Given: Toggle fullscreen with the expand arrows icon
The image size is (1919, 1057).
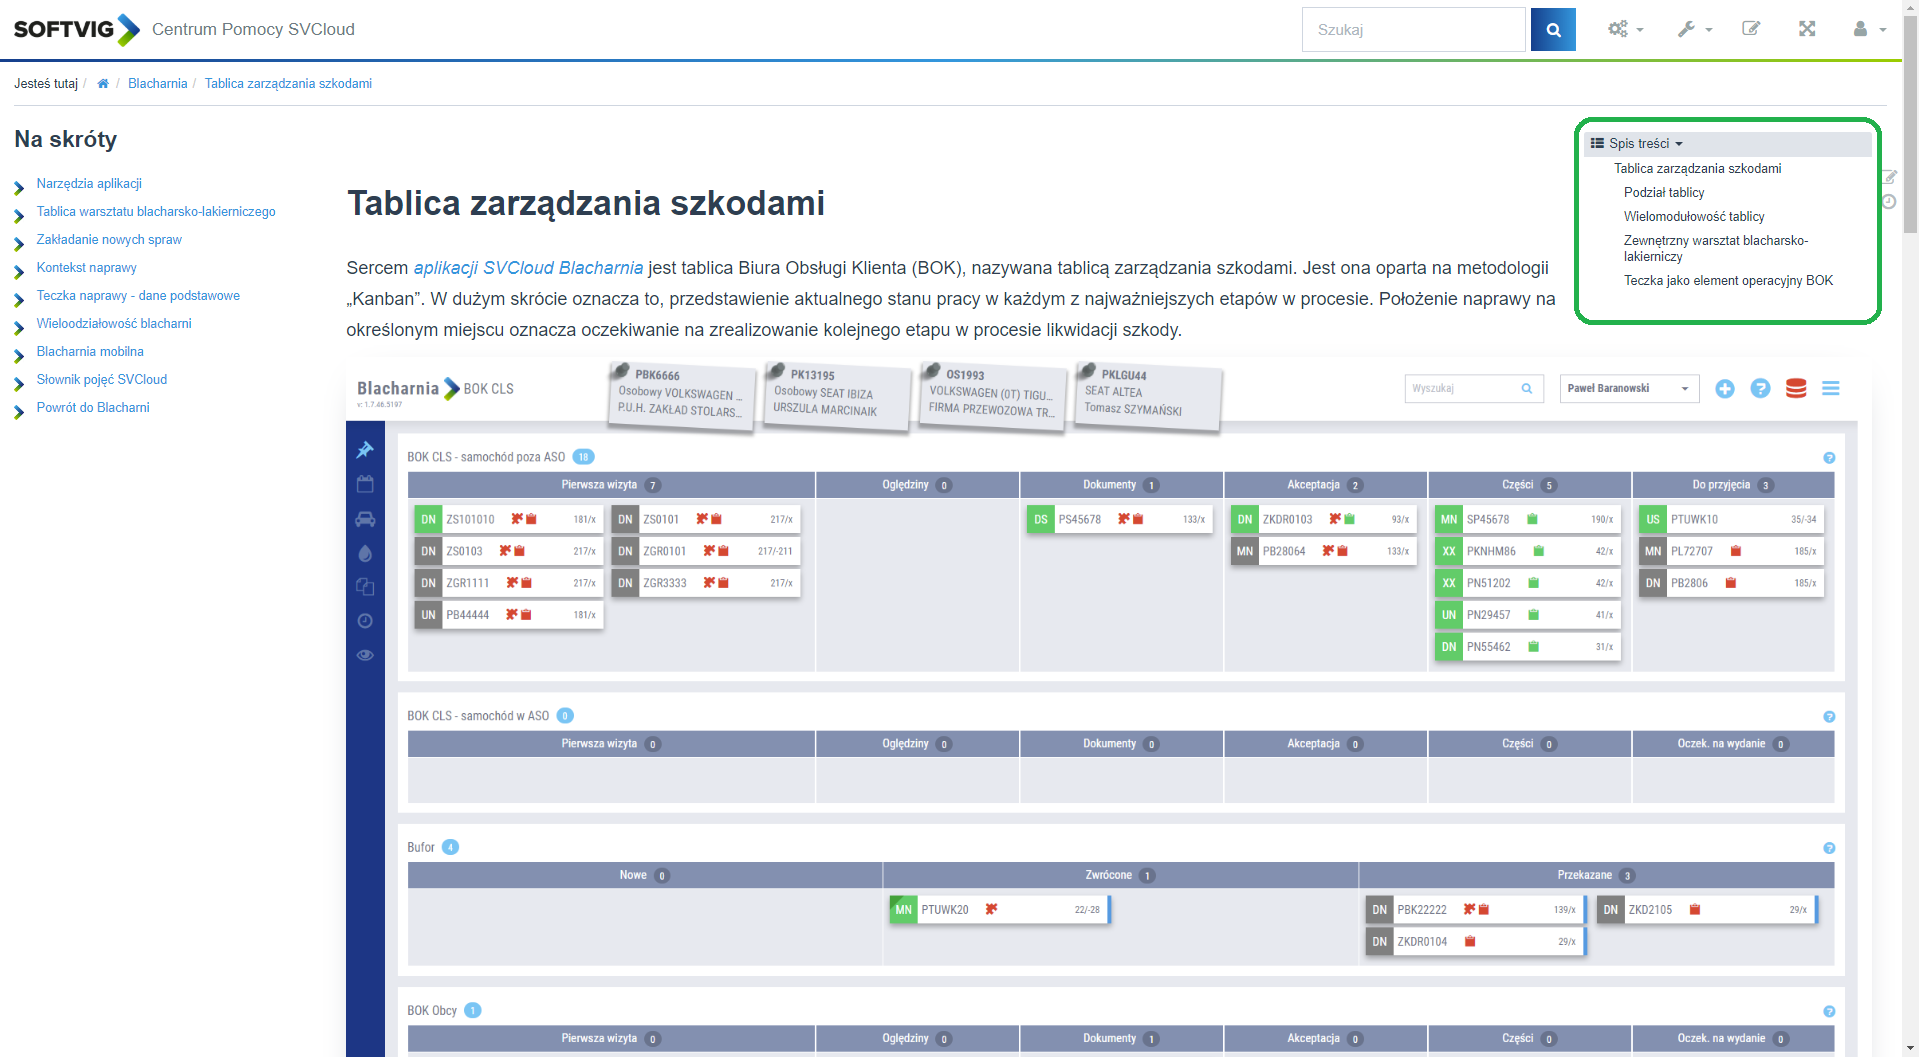Looking at the screenshot, I should tap(1806, 29).
